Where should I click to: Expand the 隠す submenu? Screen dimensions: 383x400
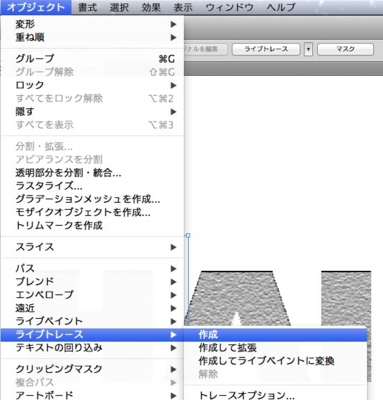coord(93,111)
